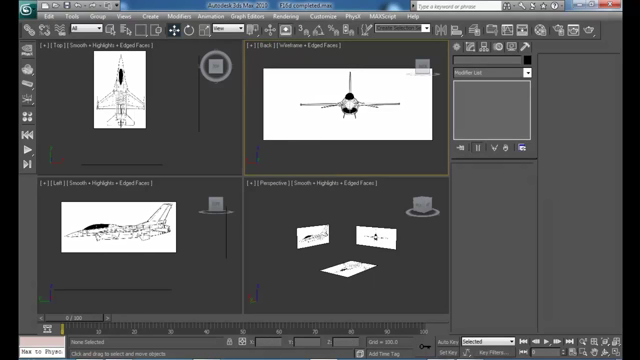Open Curve Editor from toolbar
Screen dimensions: 640x360
click(507, 30)
